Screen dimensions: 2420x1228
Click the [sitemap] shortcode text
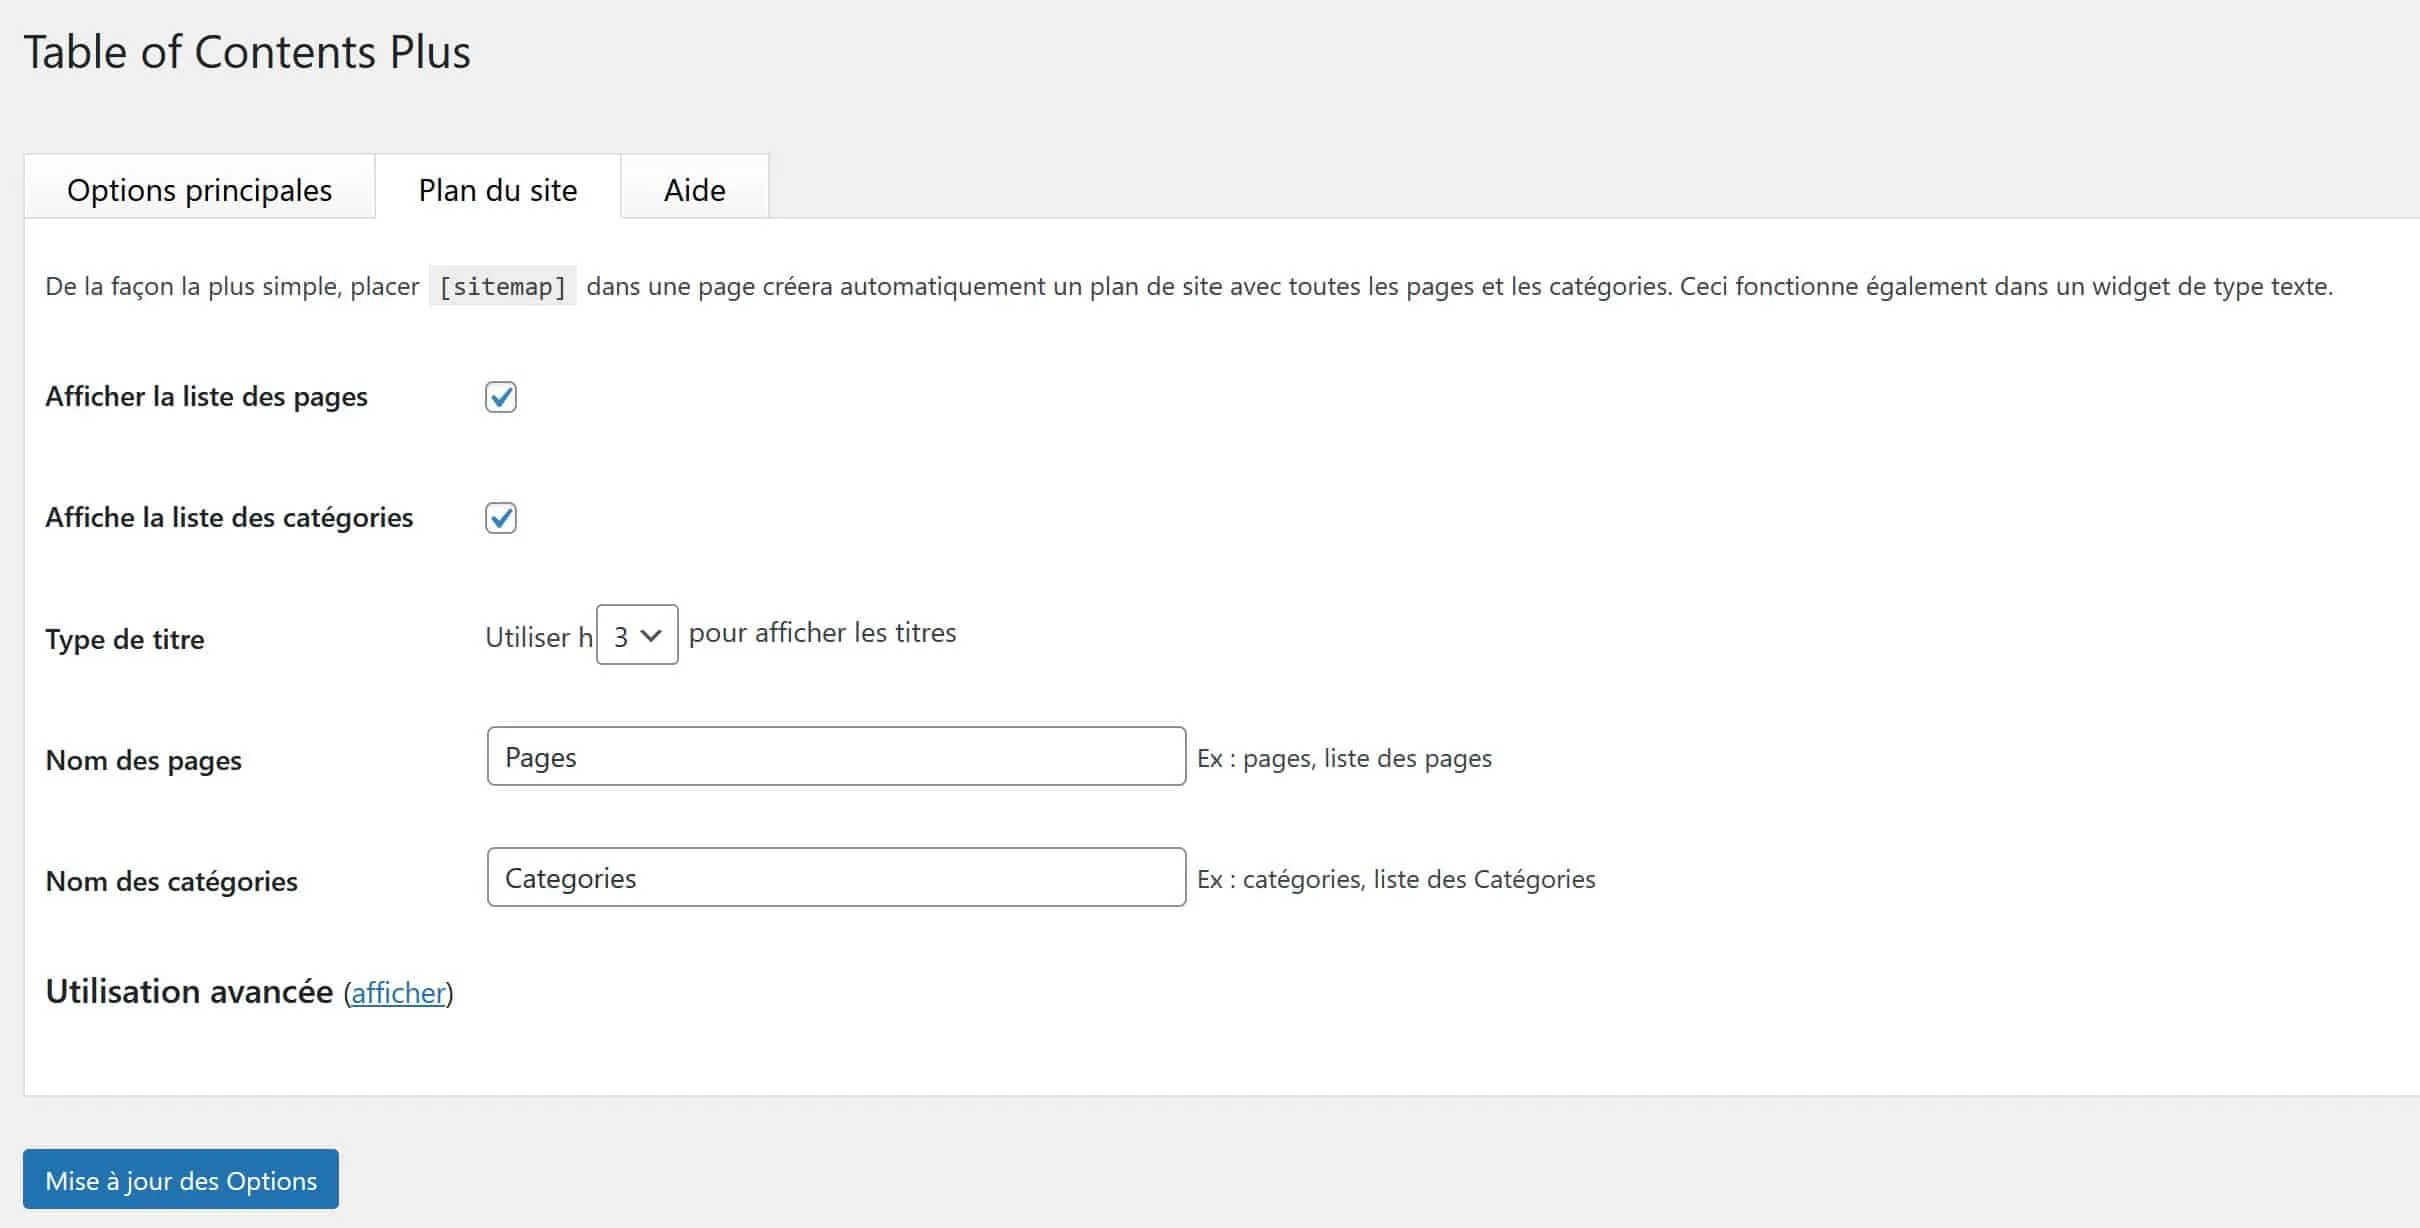pyautogui.click(x=503, y=287)
